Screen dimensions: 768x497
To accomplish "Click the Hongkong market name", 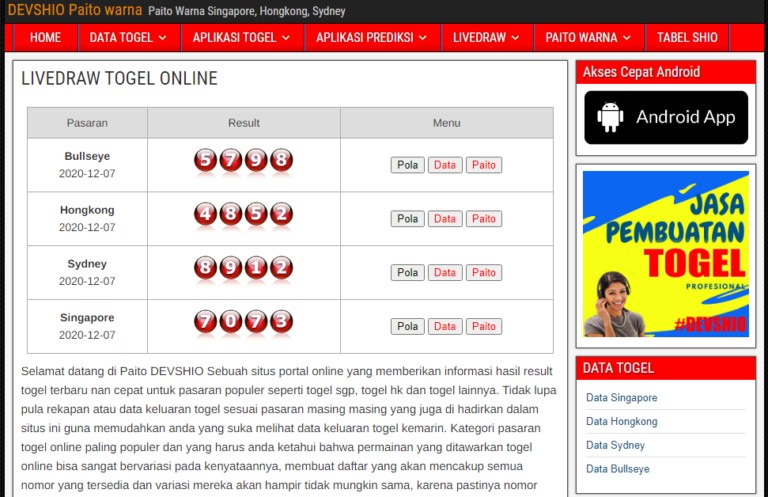I will click(87, 210).
